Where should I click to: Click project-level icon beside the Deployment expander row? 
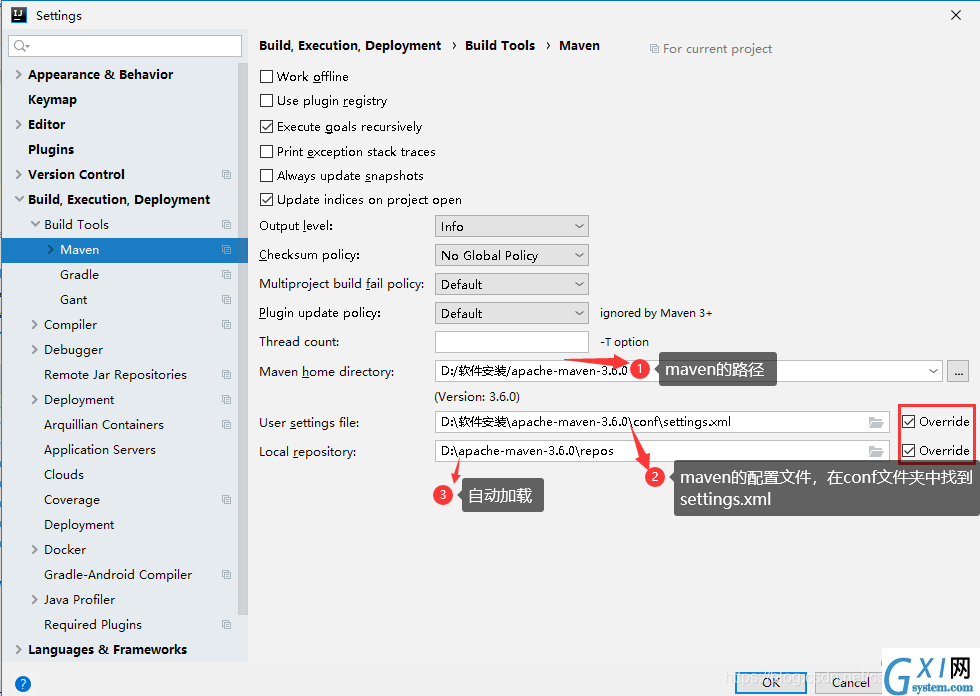point(226,399)
